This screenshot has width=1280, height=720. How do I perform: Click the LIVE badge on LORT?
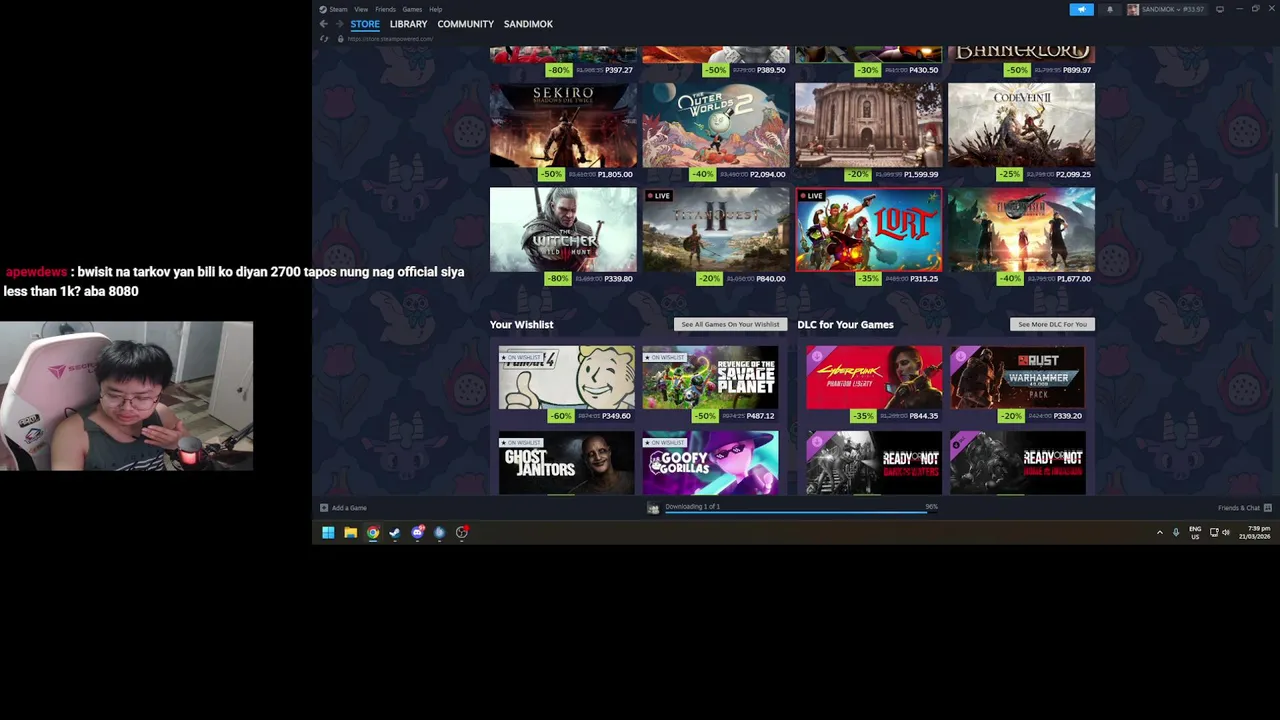pos(811,196)
